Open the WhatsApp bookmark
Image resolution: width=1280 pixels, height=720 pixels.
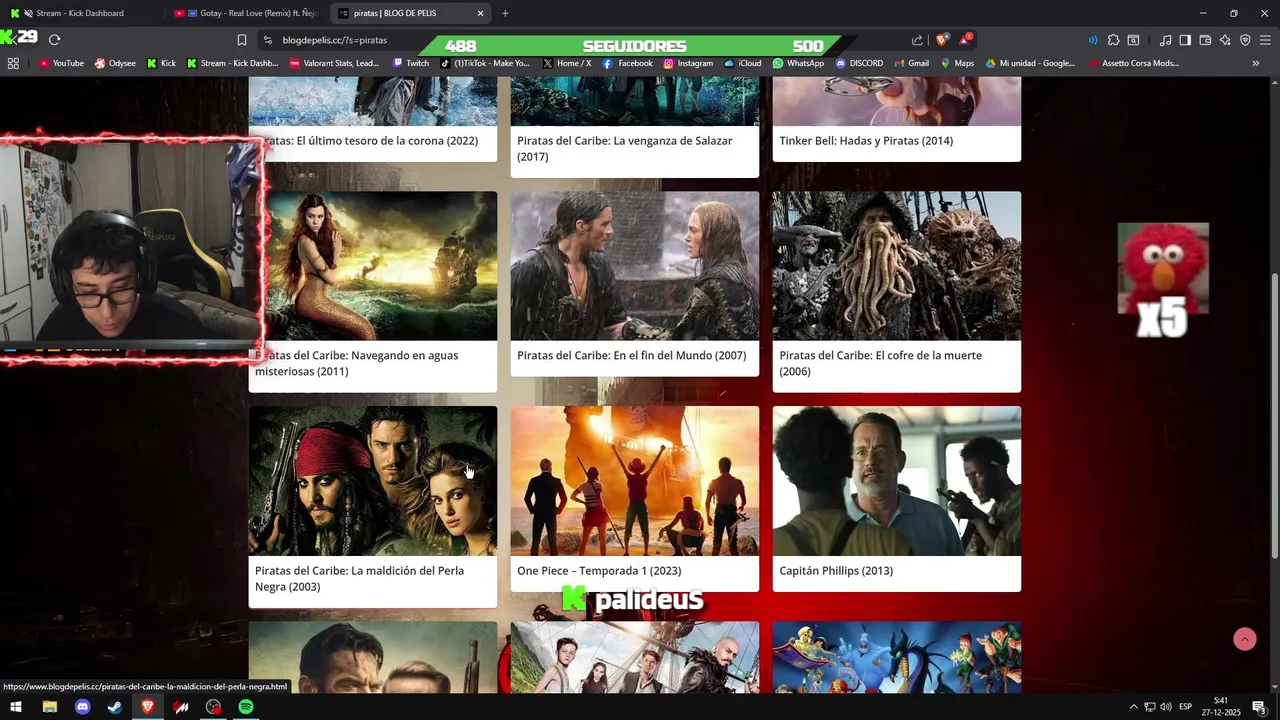click(799, 63)
